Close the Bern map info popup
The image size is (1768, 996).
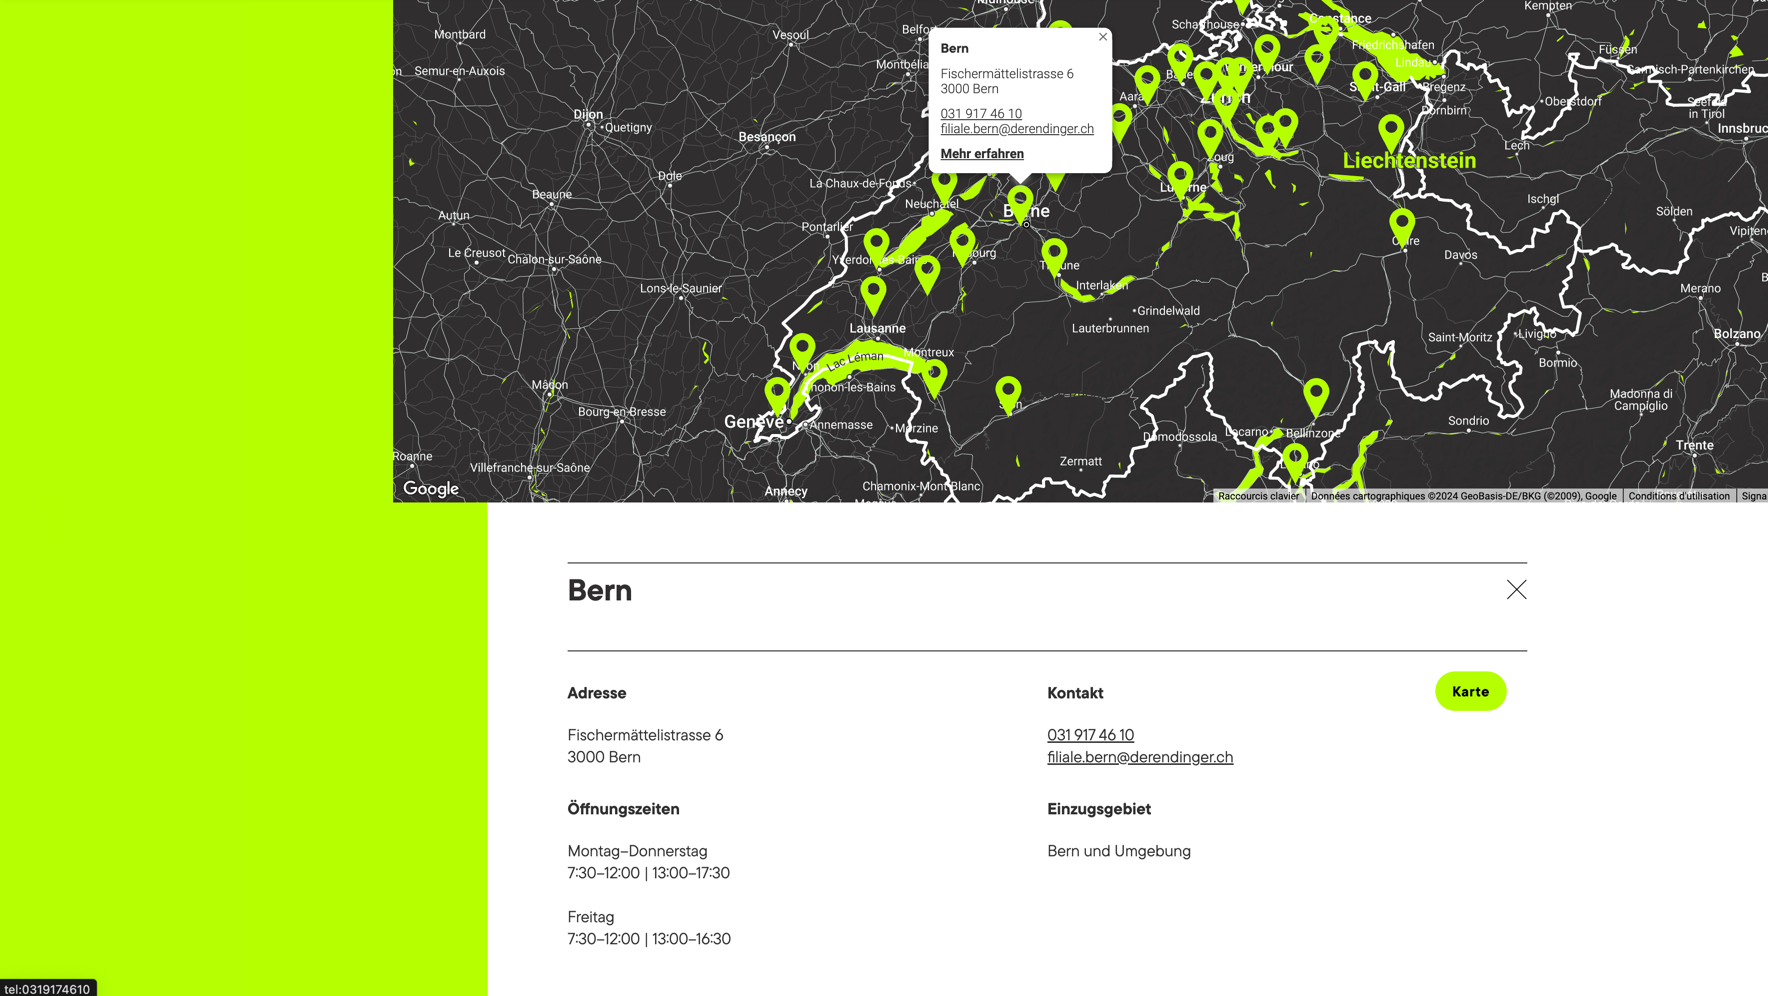point(1103,37)
